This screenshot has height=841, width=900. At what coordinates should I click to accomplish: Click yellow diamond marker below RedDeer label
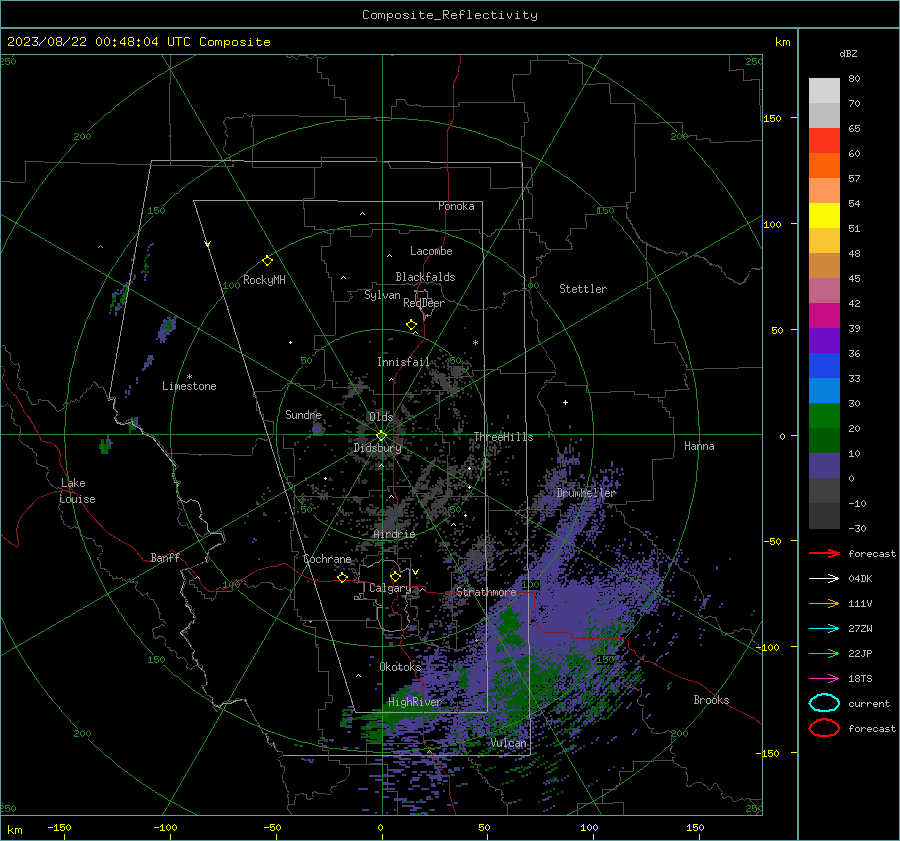[x=411, y=325]
